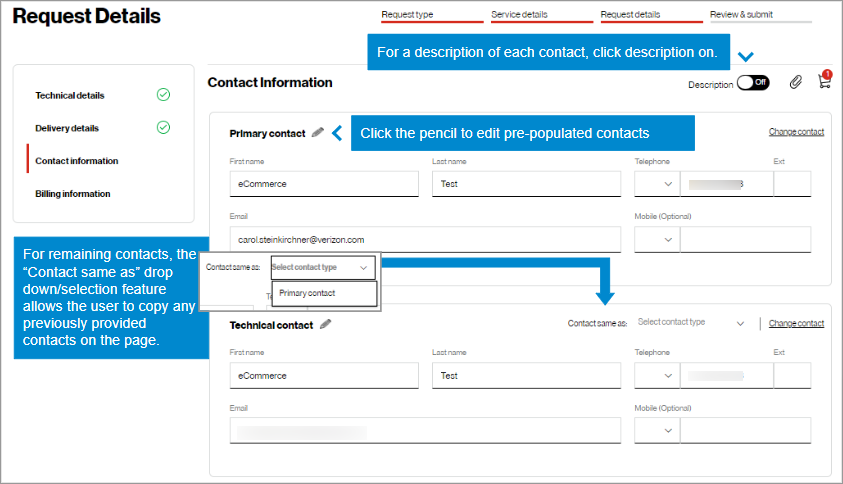This screenshot has width=843, height=484.
Task: Open Technical contact 'Contact same as' dropdown
Action: [692, 323]
